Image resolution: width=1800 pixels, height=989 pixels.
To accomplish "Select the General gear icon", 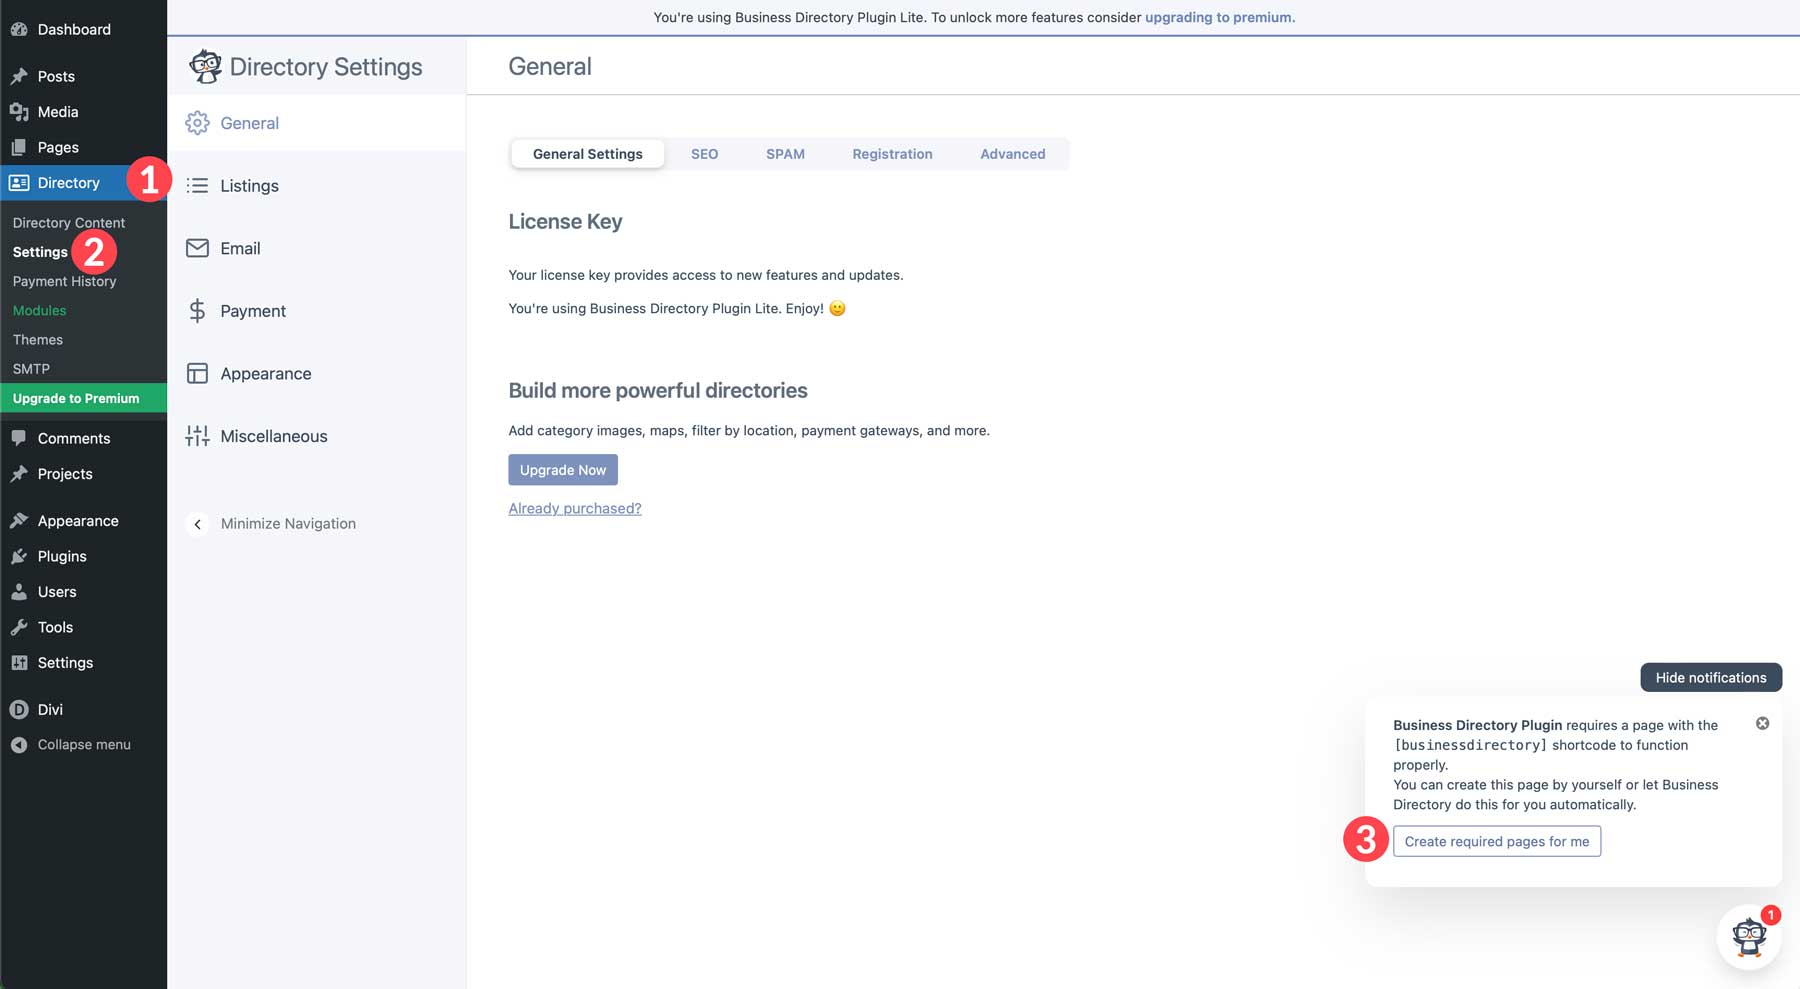I will click(198, 122).
